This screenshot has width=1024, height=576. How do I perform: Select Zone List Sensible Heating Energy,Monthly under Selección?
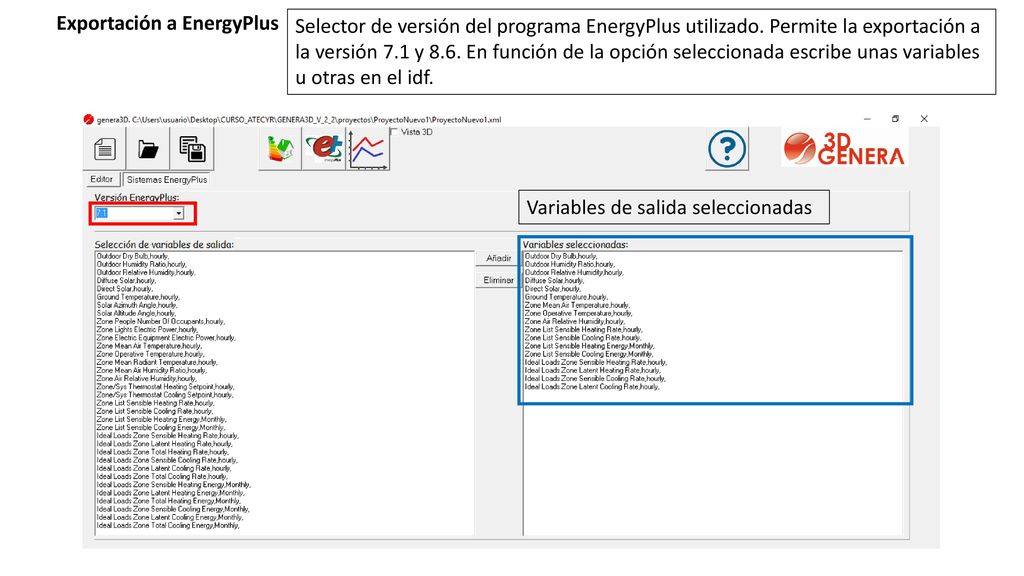tap(162, 419)
